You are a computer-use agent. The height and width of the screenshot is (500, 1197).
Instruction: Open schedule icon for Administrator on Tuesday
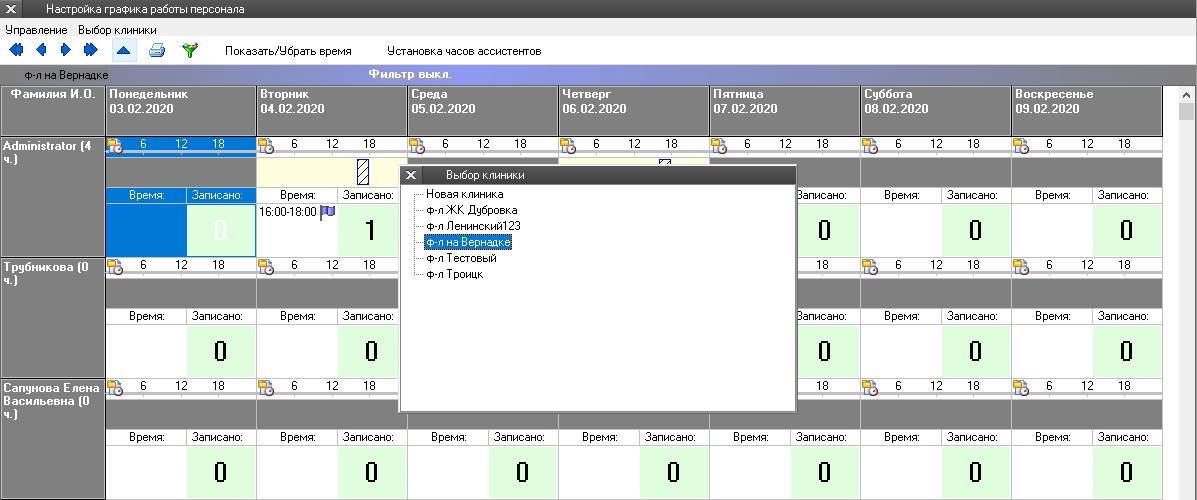[x=266, y=145]
